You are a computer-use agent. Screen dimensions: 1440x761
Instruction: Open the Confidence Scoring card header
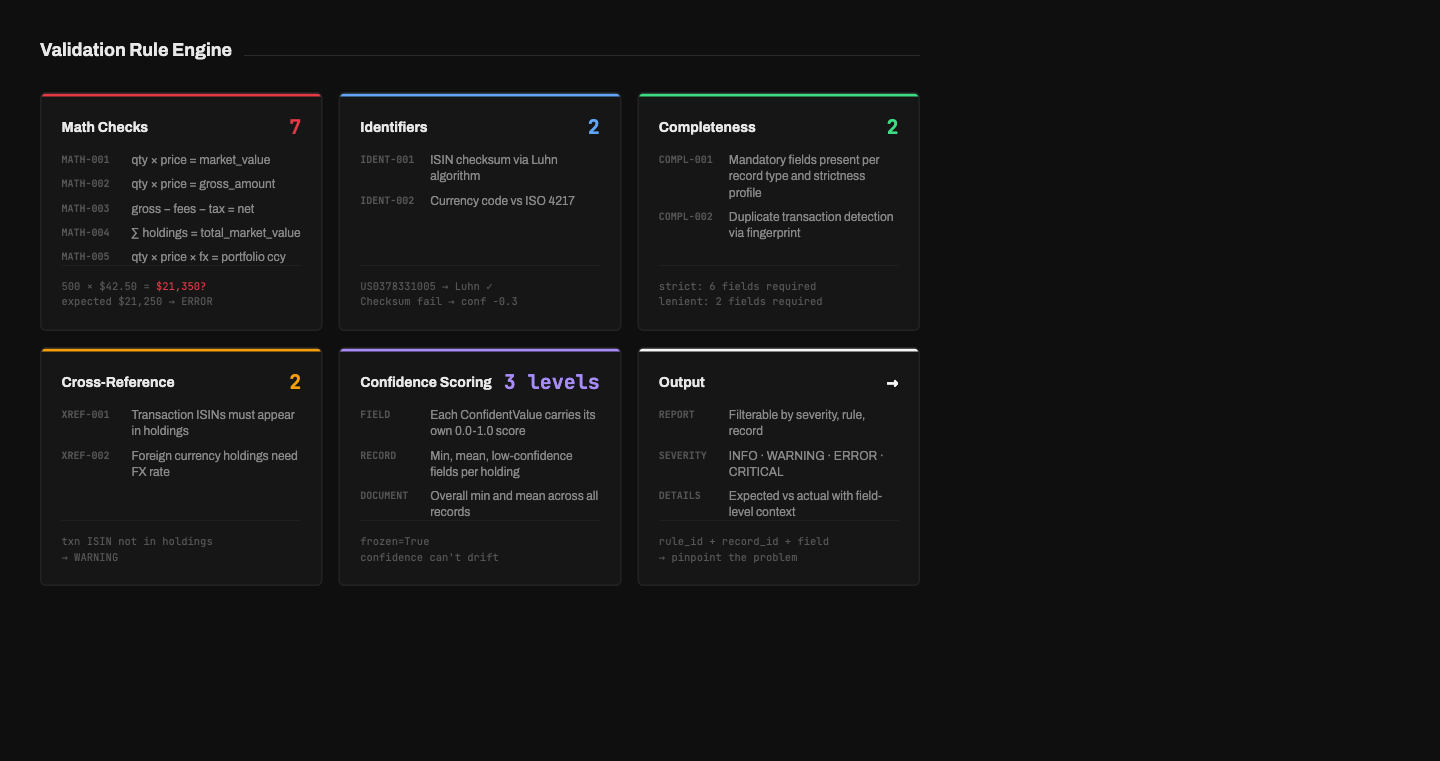pyautogui.click(x=426, y=382)
